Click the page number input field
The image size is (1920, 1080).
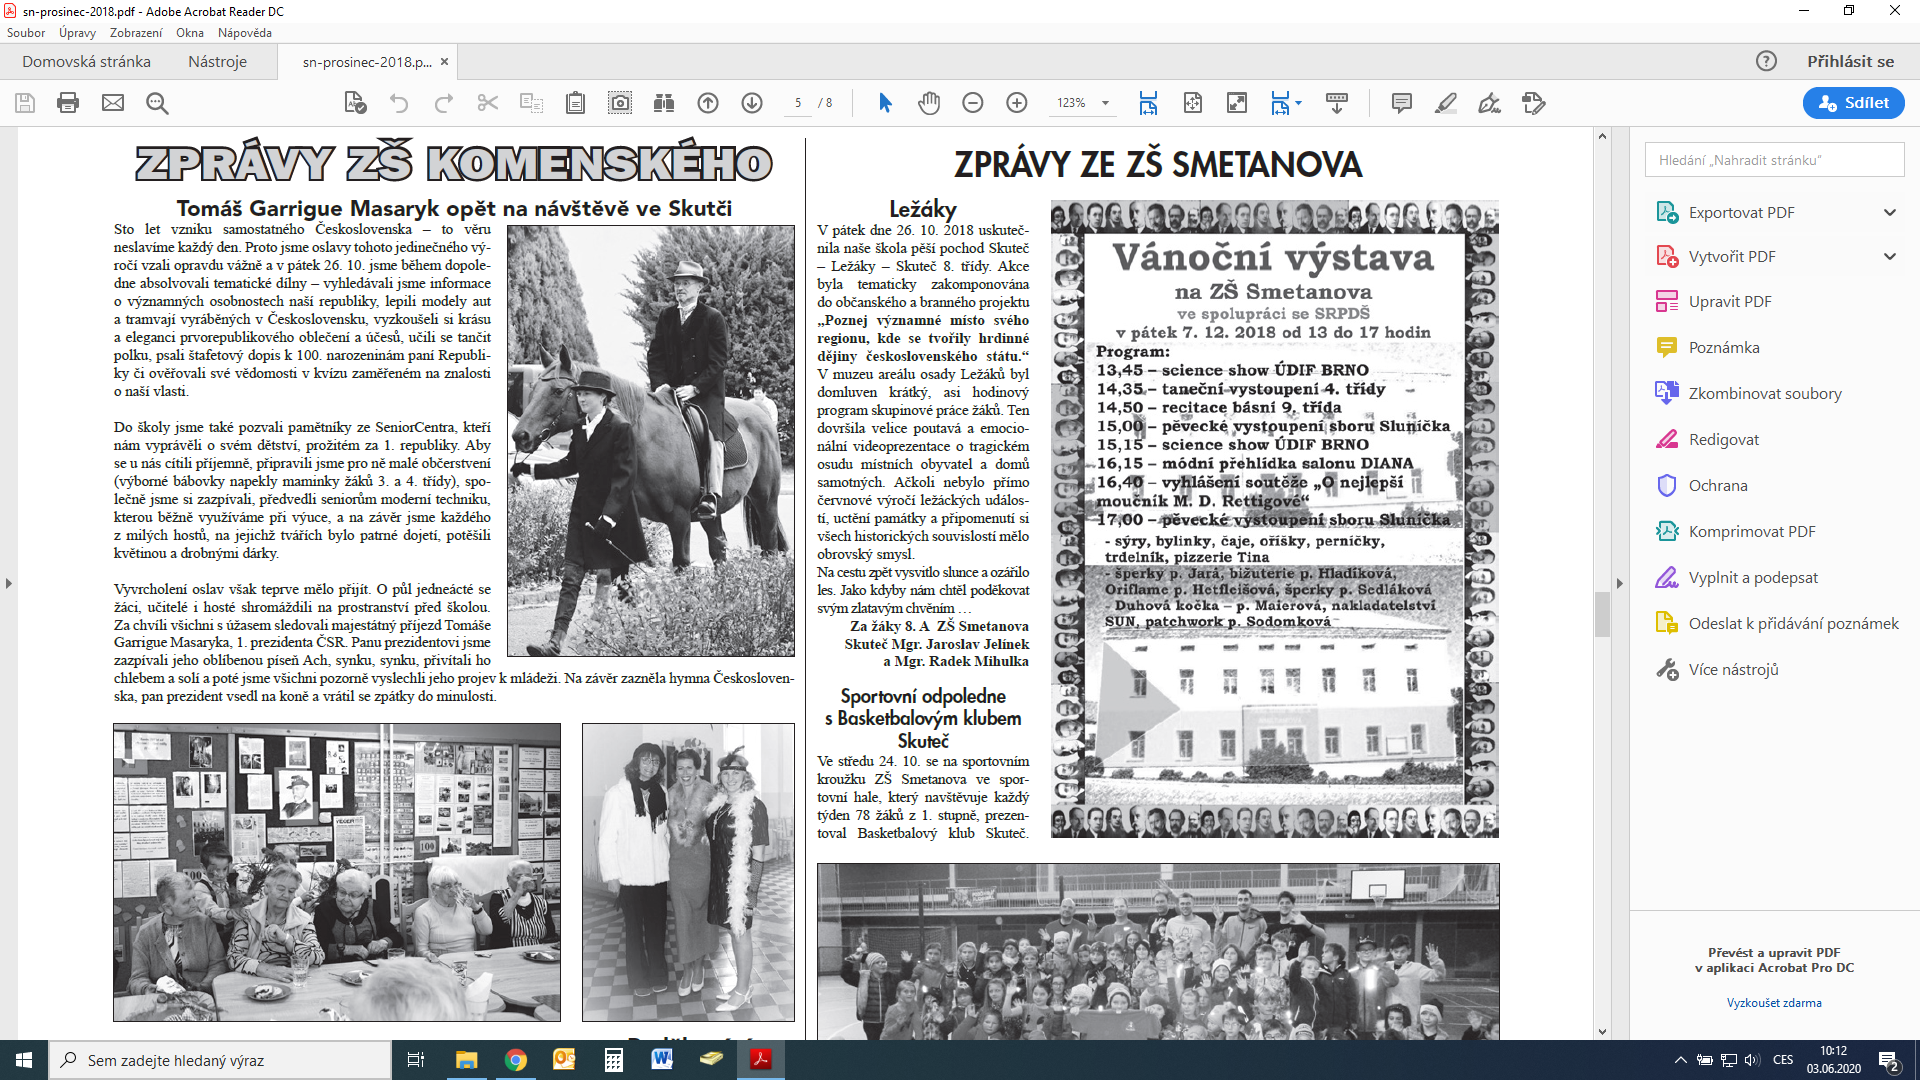coord(798,103)
